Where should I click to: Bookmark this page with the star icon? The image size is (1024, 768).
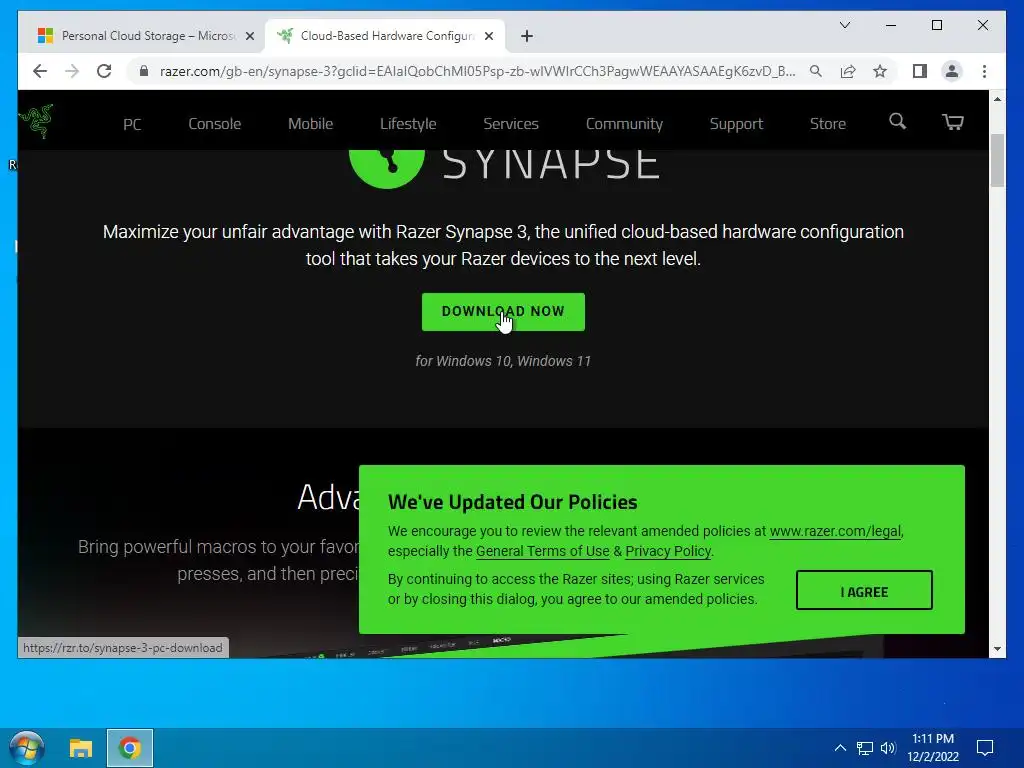(880, 71)
